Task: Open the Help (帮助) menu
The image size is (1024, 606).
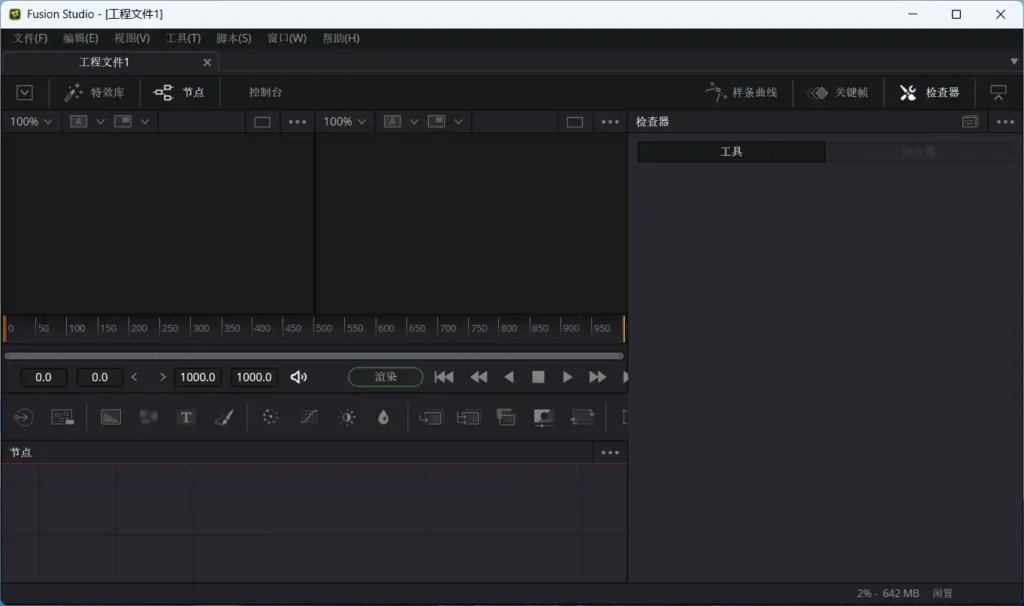Action: pos(341,38)
